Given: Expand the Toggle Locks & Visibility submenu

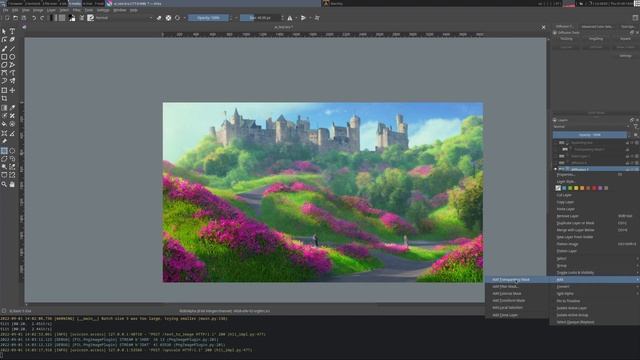Looking at the screenshot, I should point(594,273).
